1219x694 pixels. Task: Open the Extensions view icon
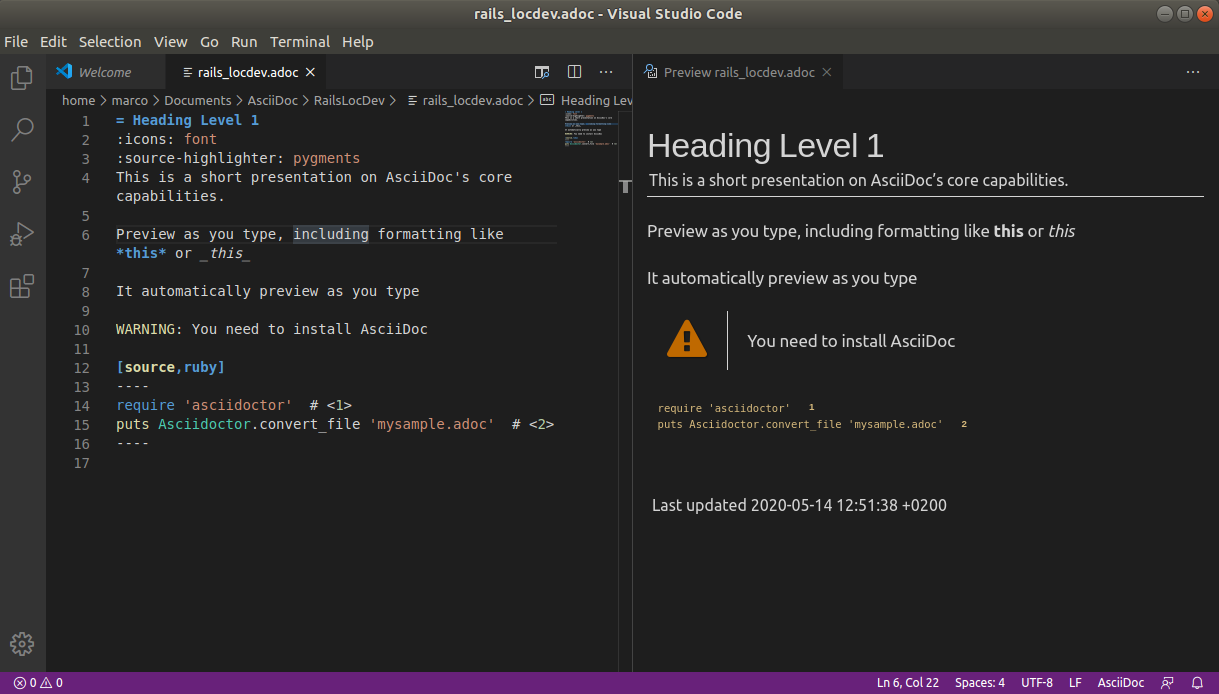(x=21, y=286)
